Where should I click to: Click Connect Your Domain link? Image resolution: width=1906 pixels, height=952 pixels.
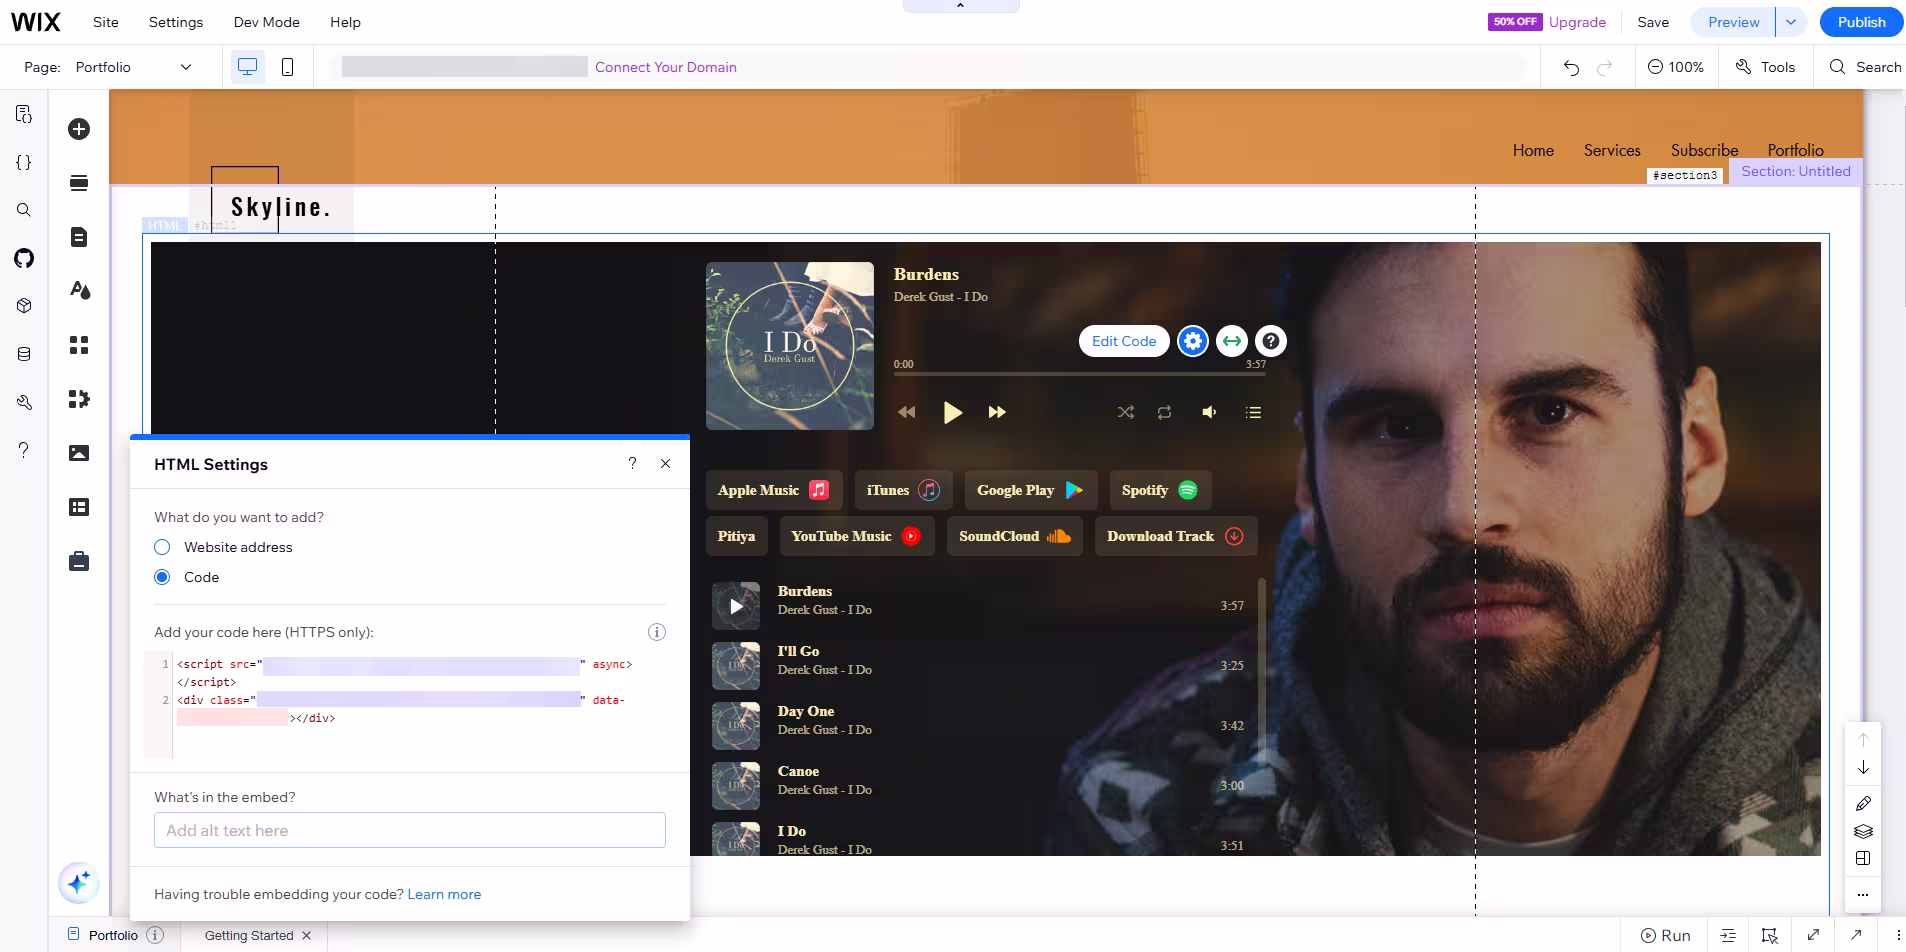[666, 67]
